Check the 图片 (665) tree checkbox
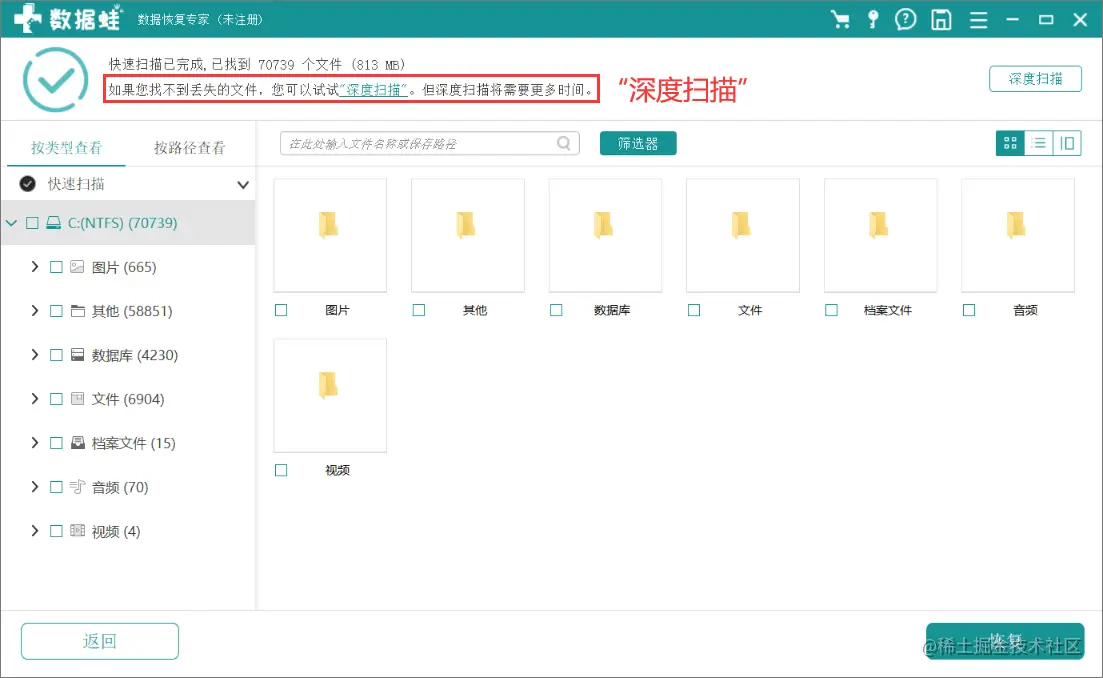 [56, 267]
